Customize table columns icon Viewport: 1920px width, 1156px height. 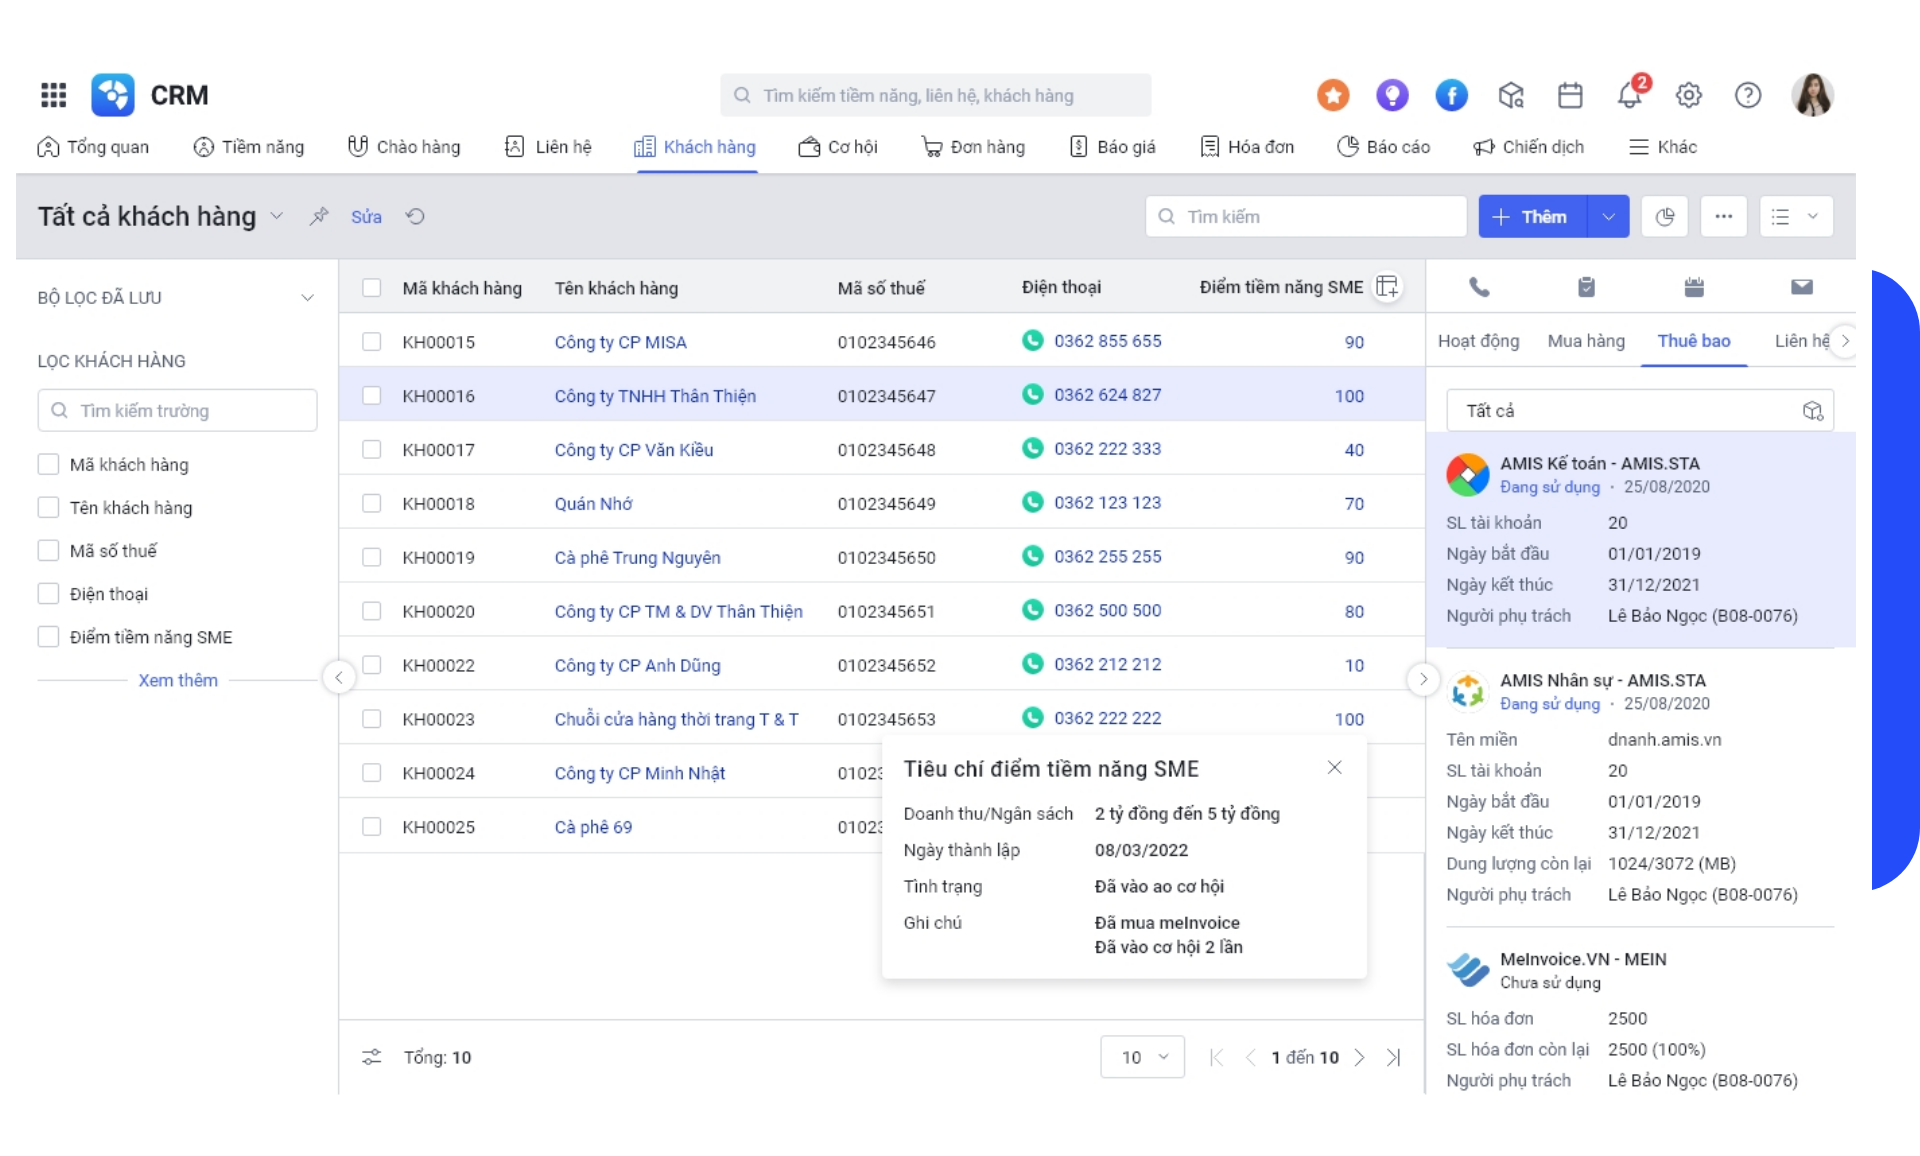[x=1387, y=287]
